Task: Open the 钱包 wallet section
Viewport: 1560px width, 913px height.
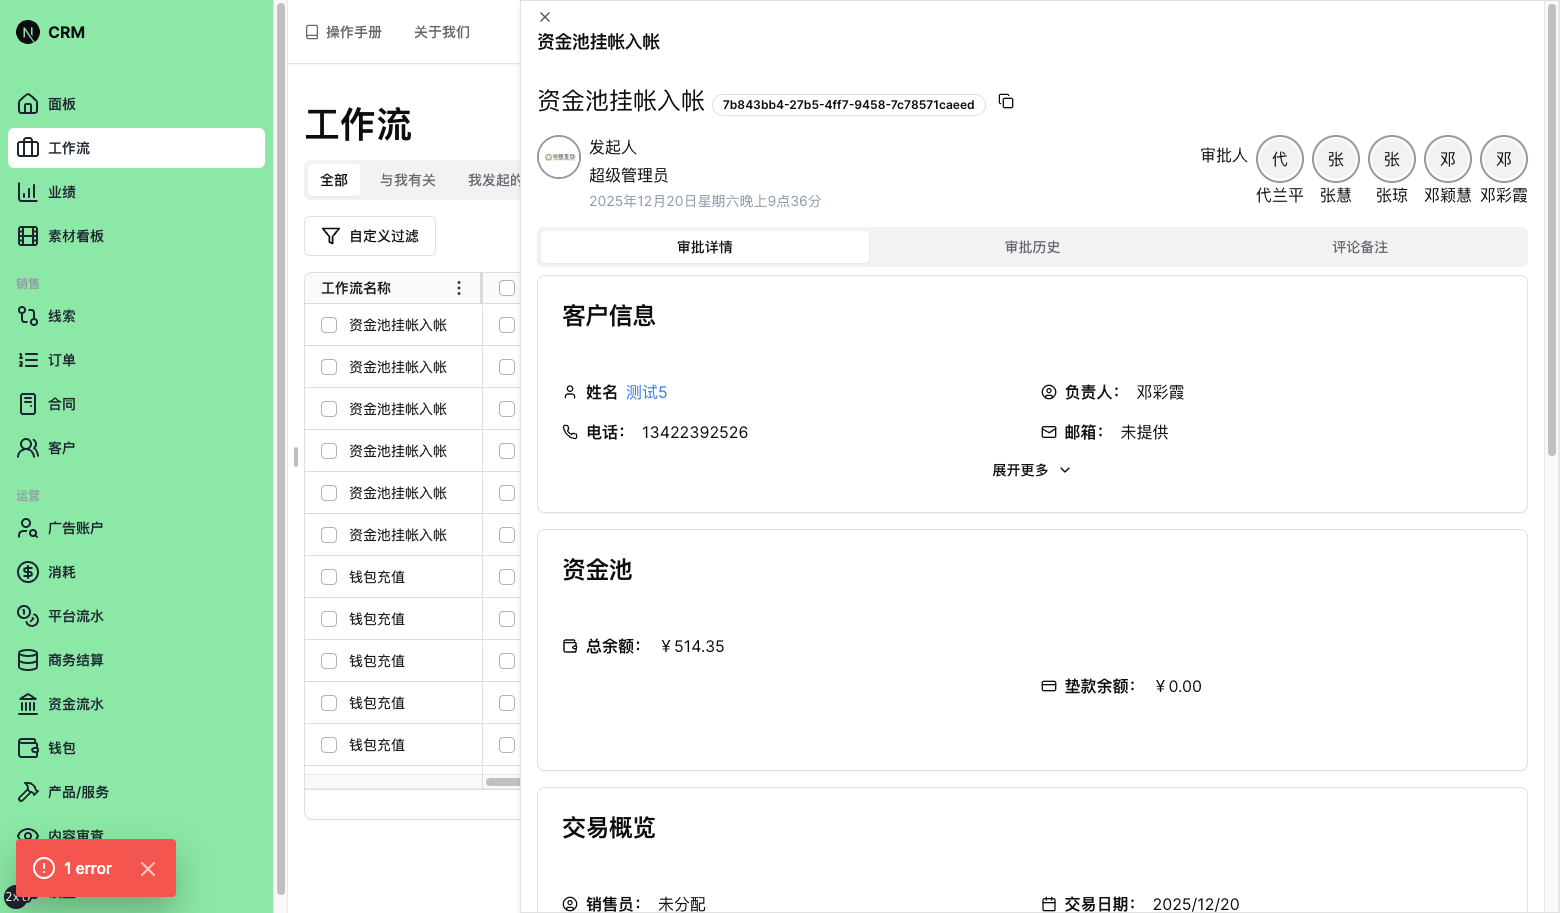Action: click(60, 747)
